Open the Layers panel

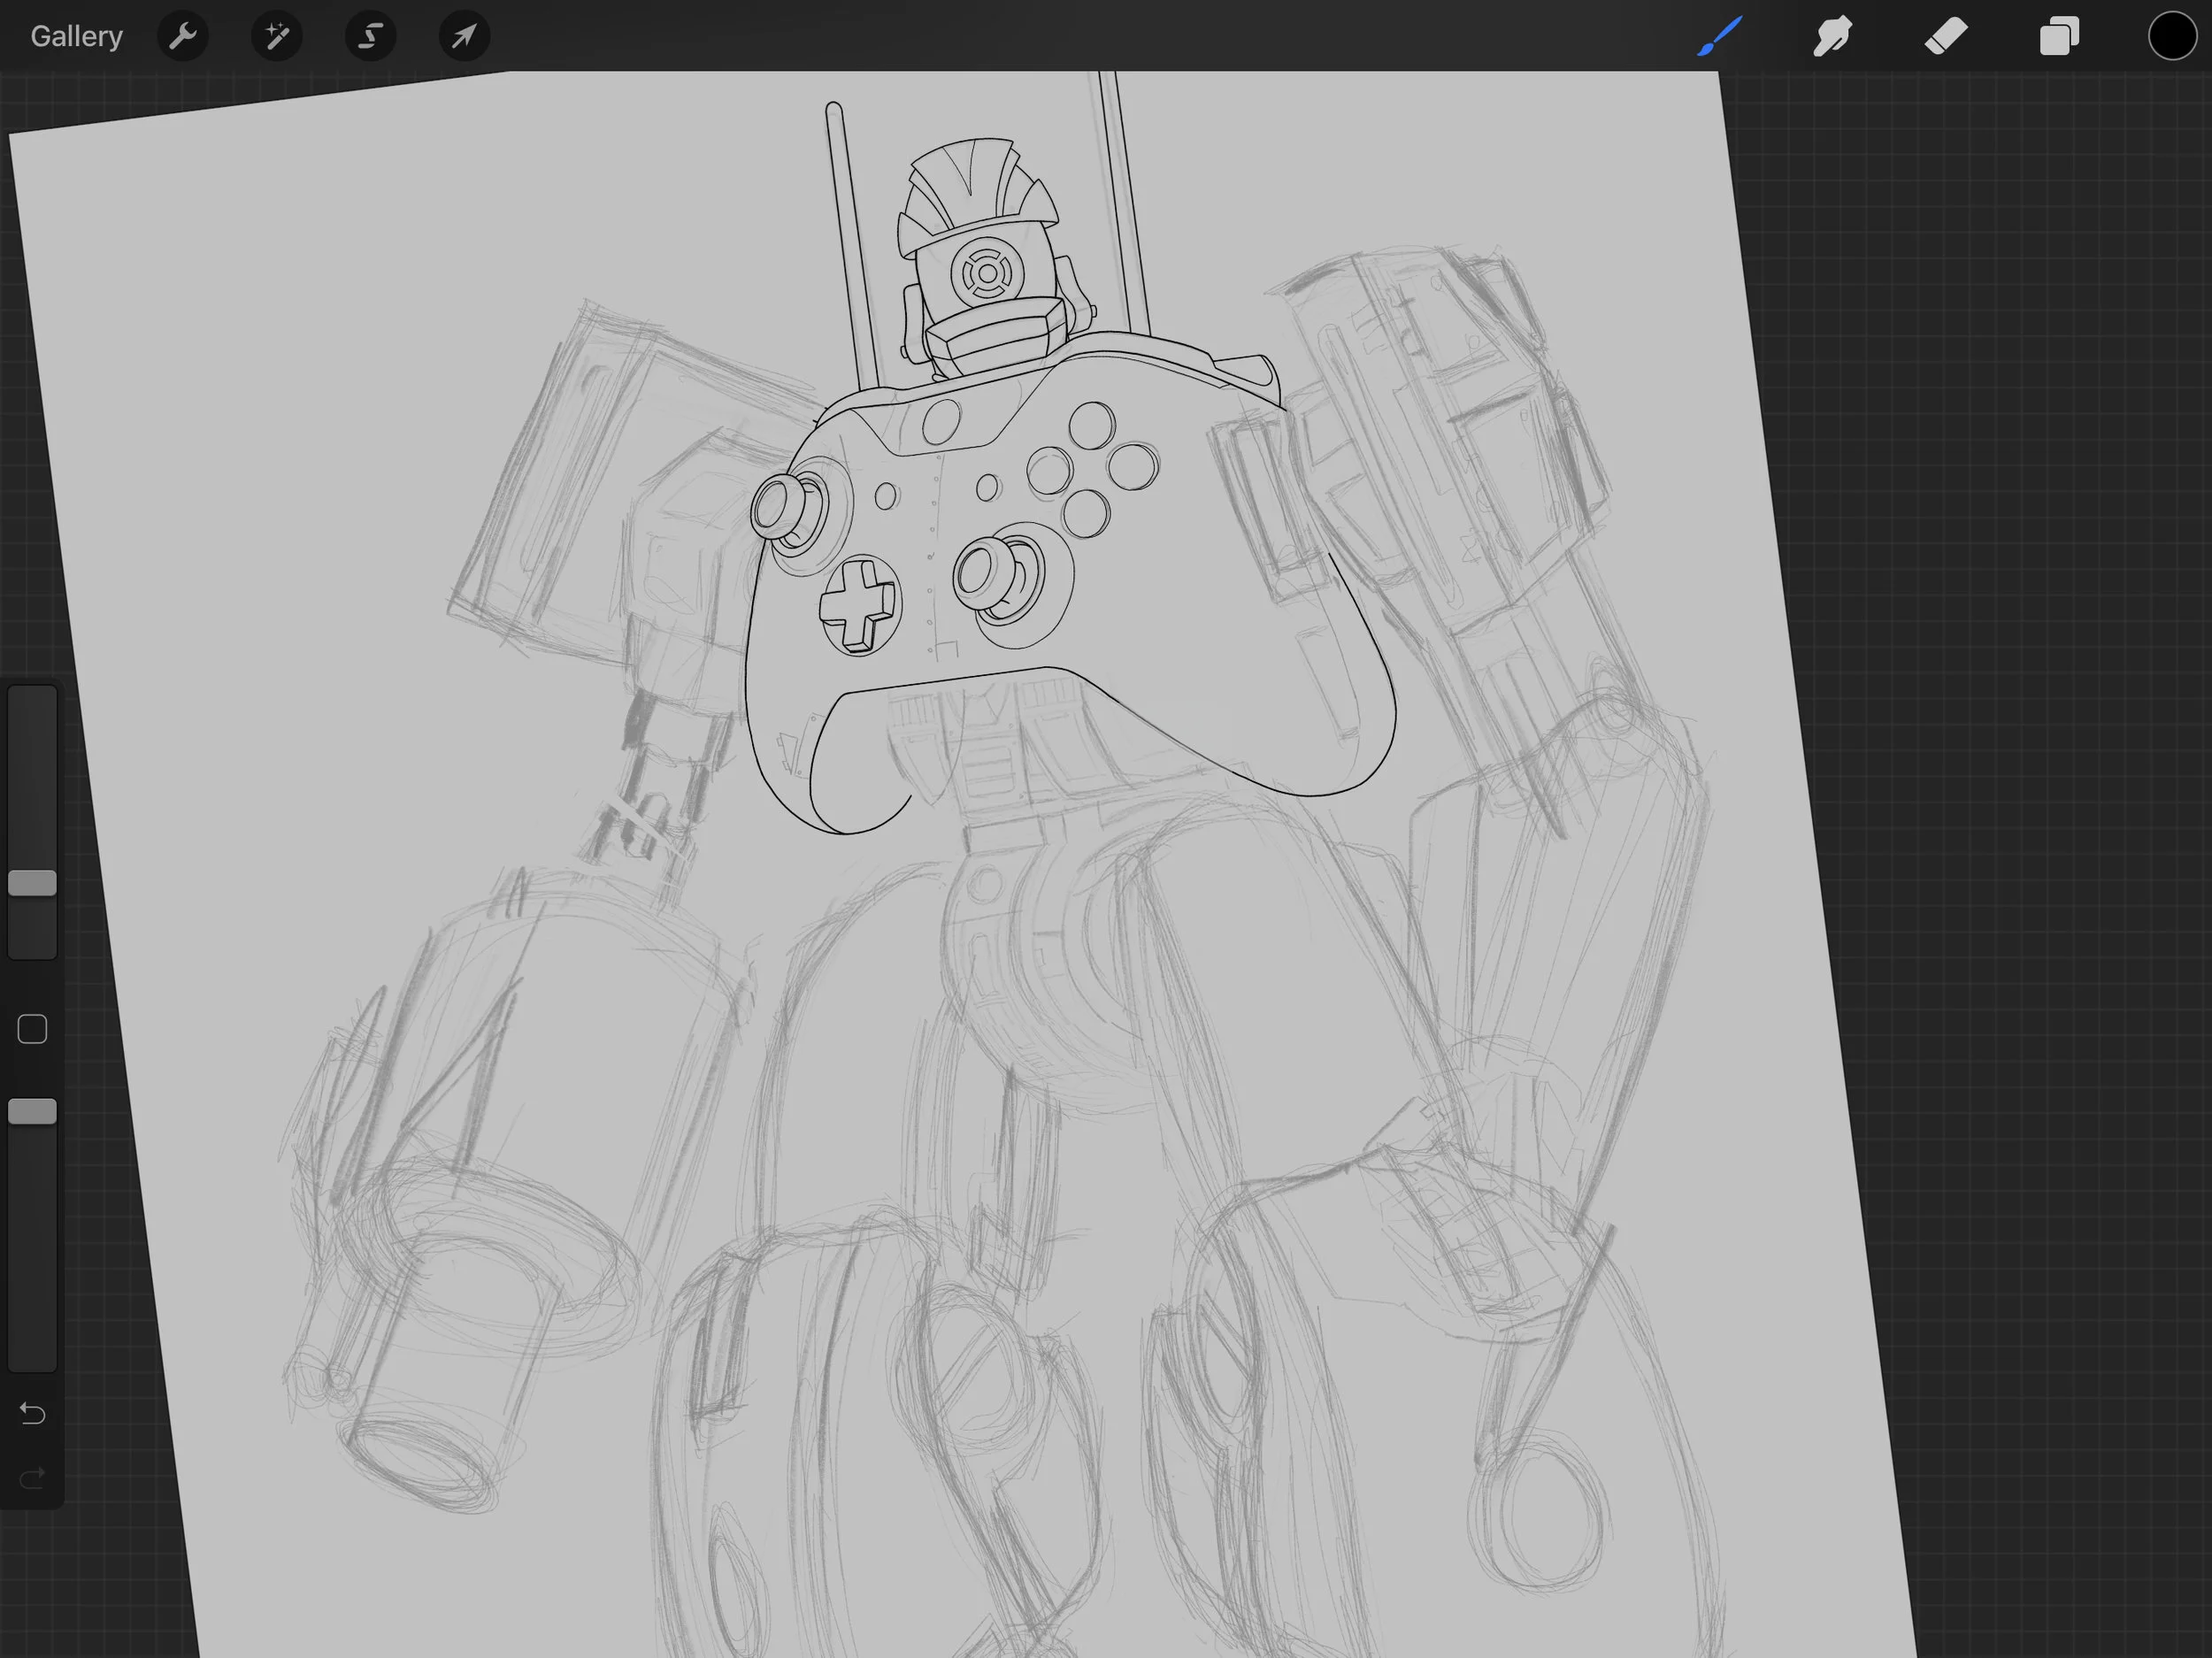[2059, 36]
